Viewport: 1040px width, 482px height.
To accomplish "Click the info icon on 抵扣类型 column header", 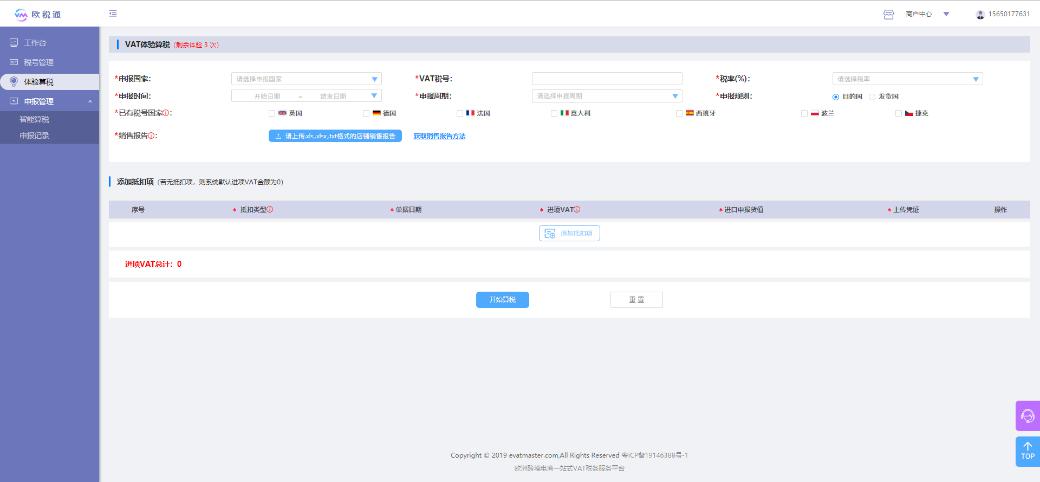I will click(x=270, y=210).
